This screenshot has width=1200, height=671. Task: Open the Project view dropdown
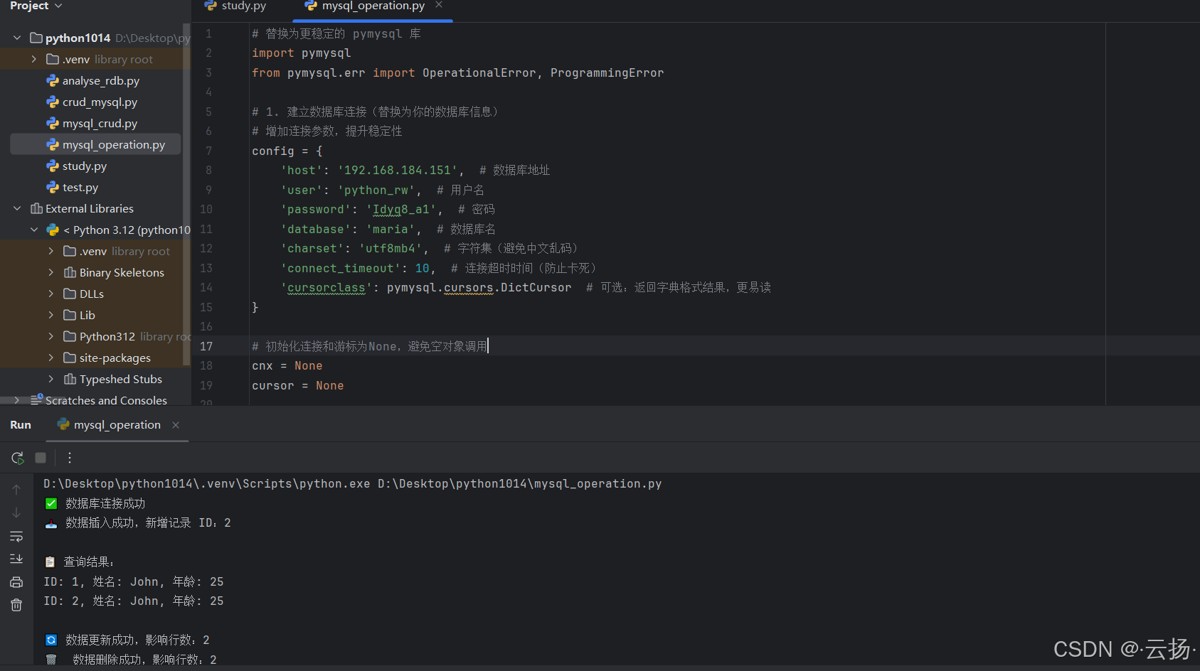point(36,6)
